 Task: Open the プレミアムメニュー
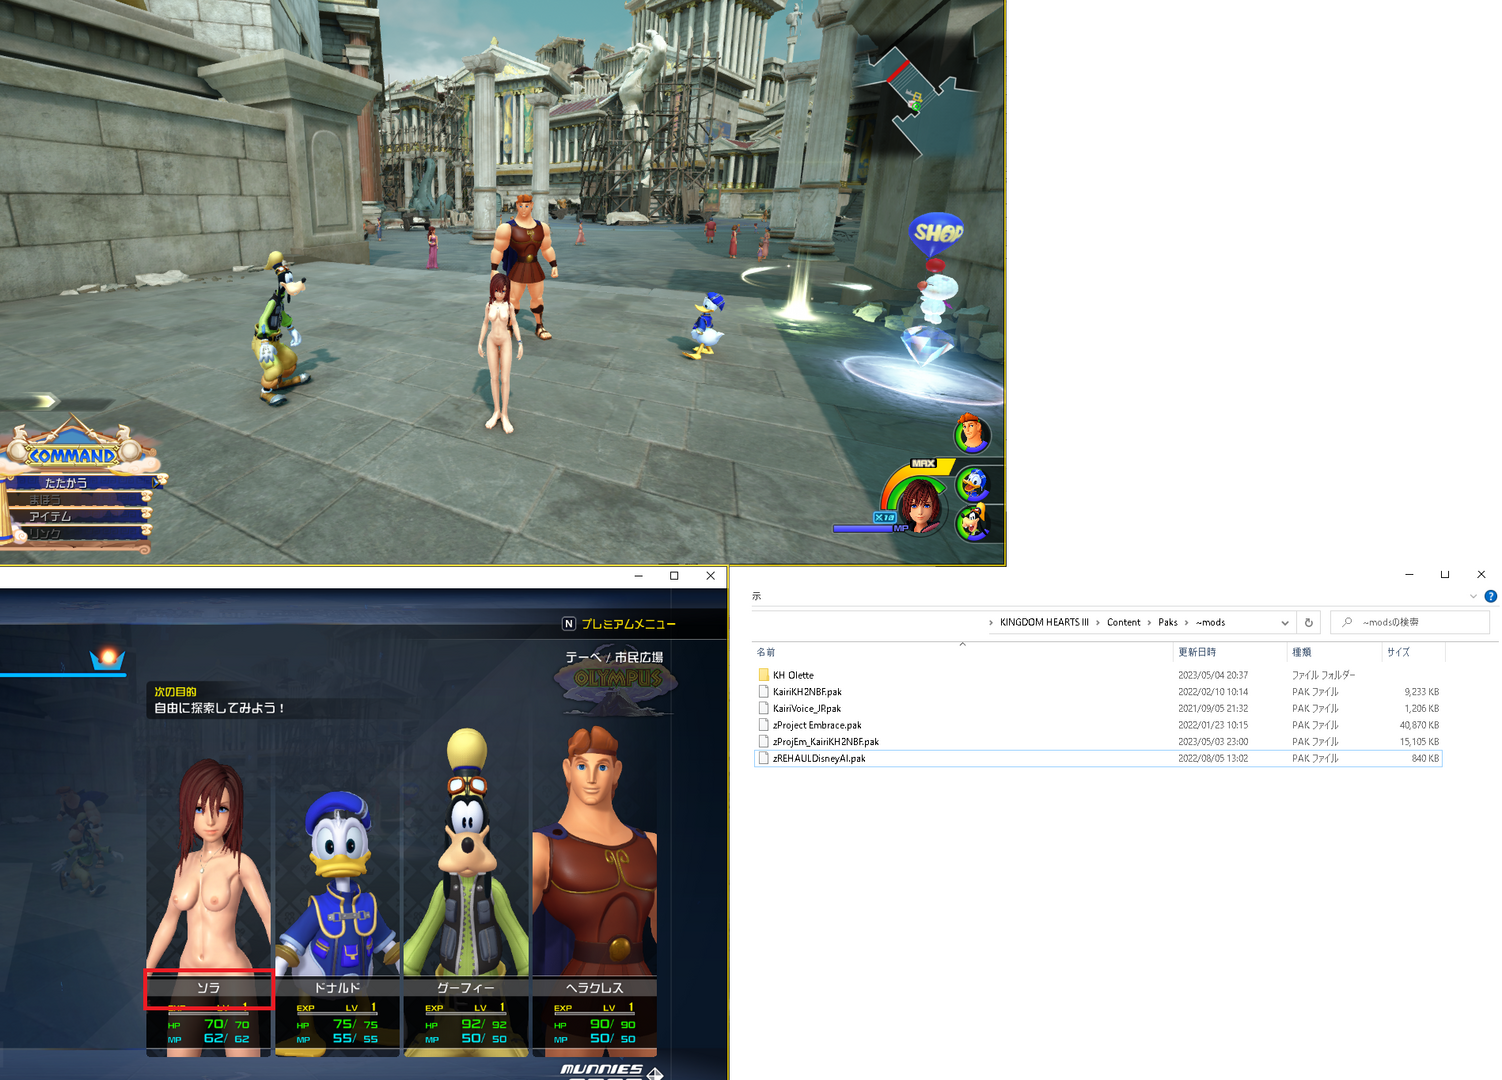point(628,624)
